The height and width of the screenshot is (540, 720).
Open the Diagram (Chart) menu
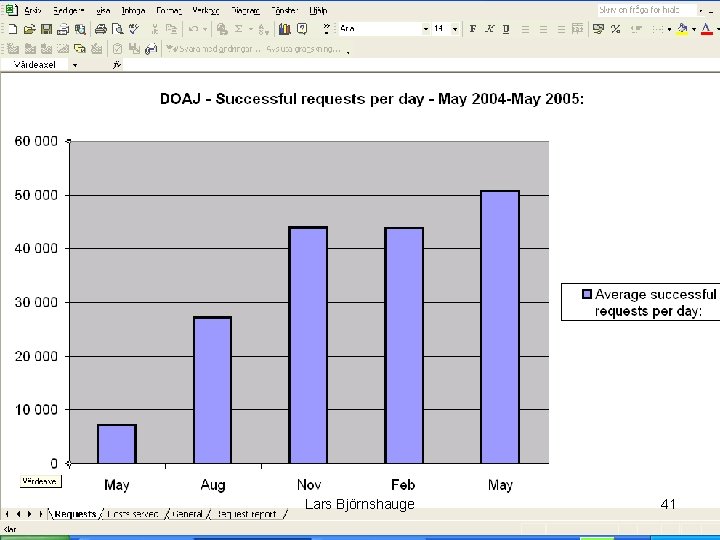tap(245, 10)
